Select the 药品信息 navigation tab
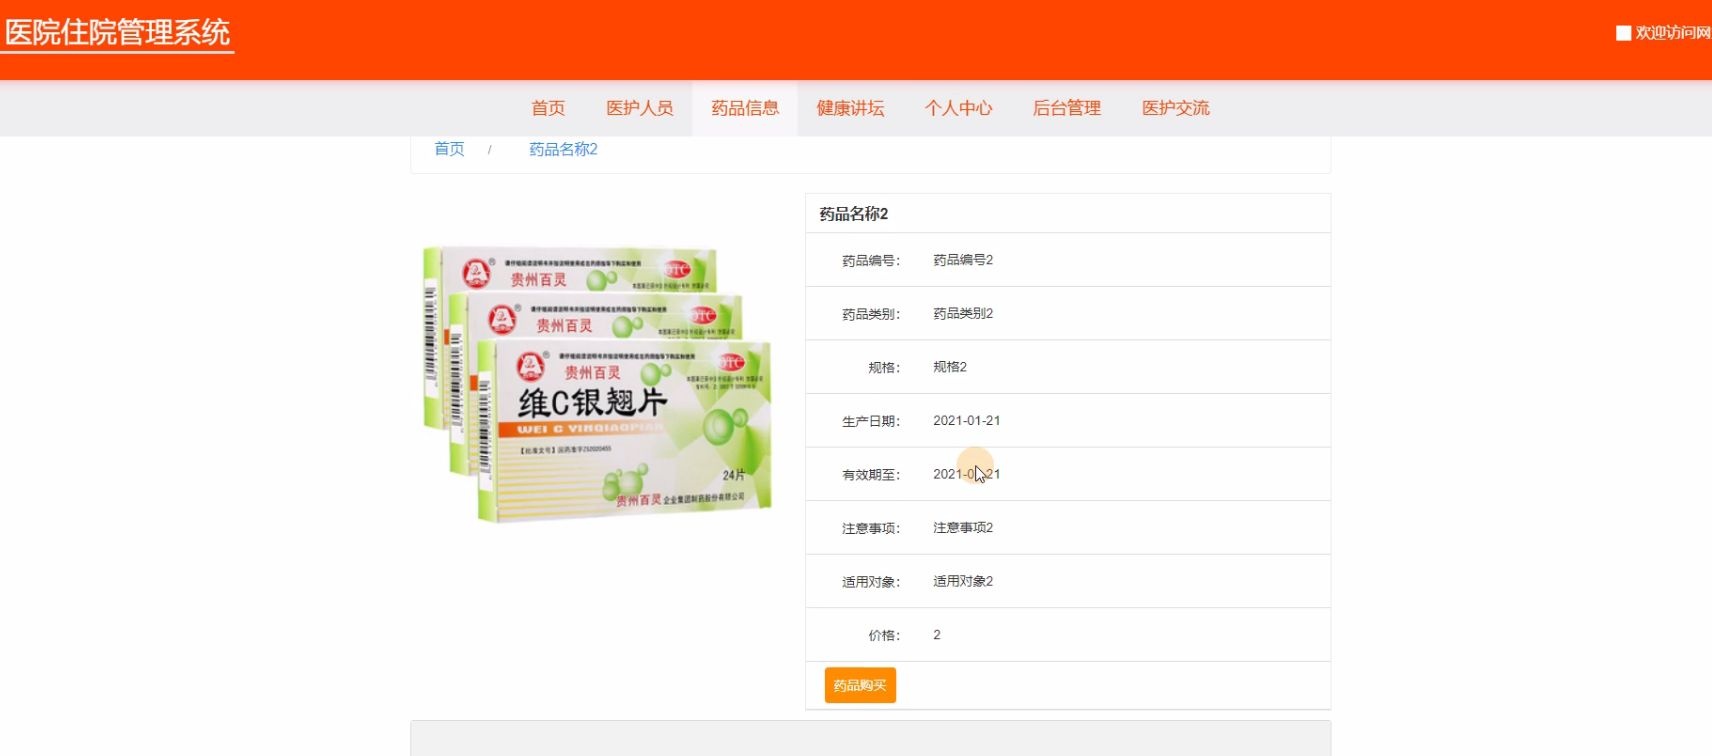The height and width of the screenshot is (756, 1712). 745,108
